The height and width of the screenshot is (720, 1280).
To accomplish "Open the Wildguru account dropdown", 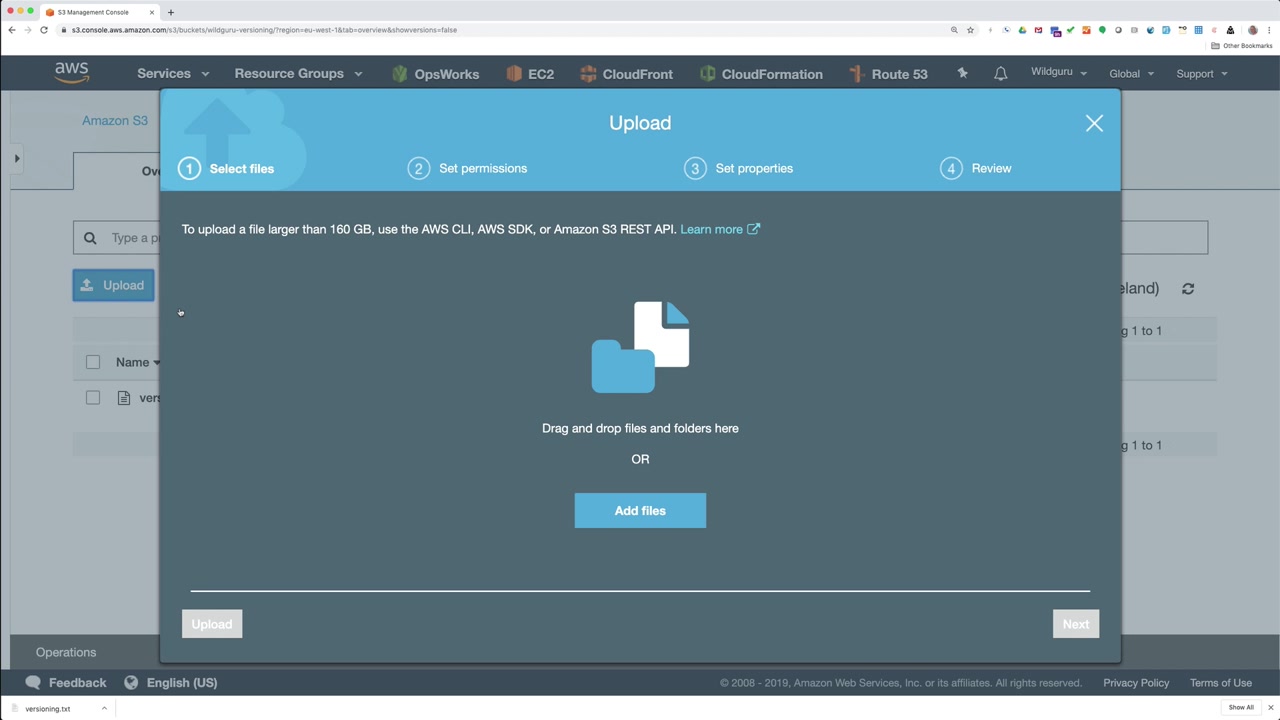I will pos(1059,73).
